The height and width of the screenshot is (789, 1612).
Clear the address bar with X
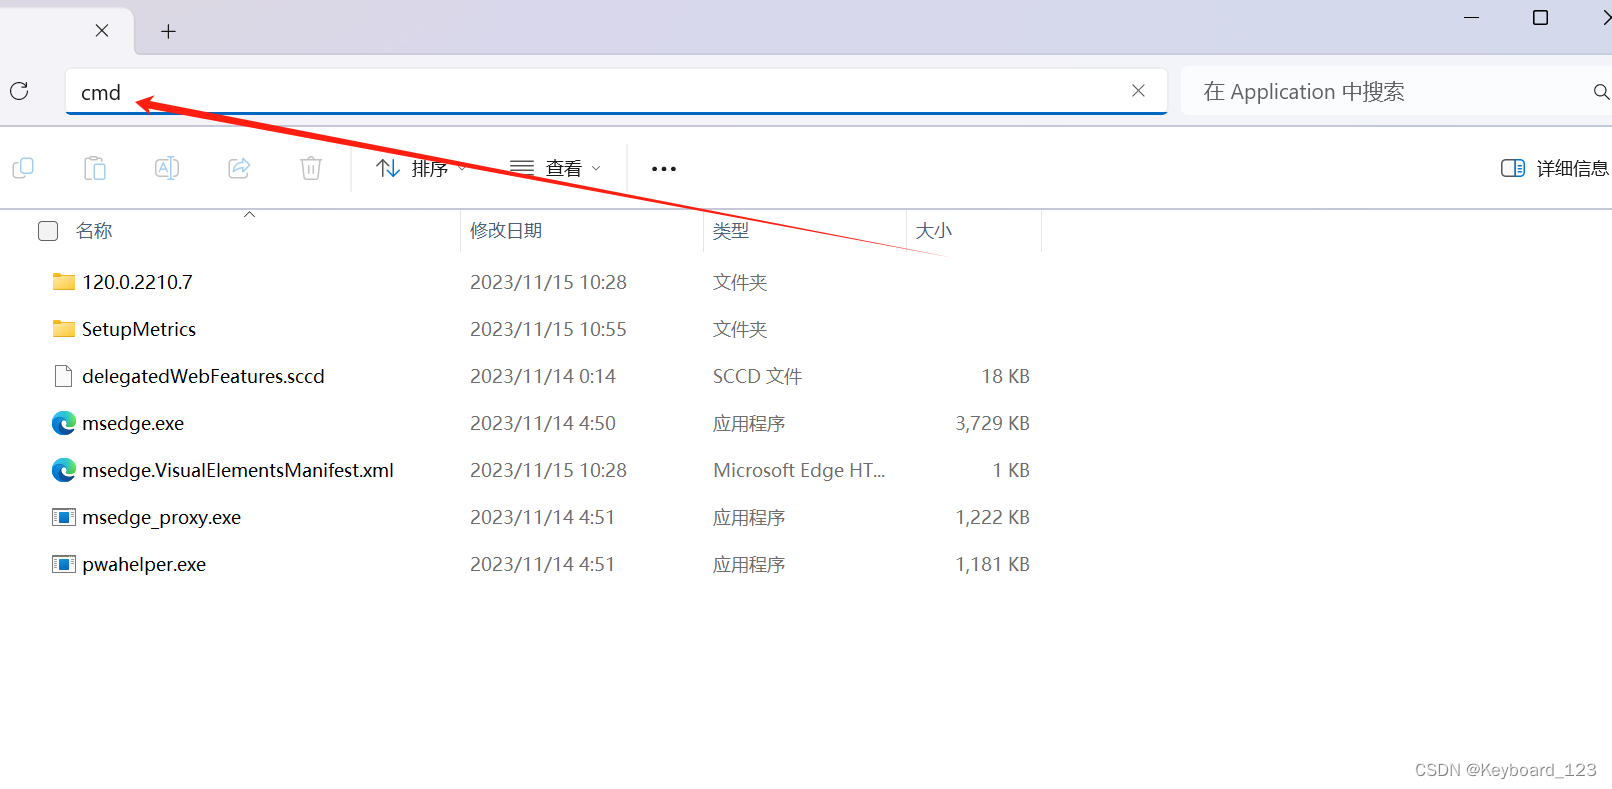pyautogui.click(x=1138, y=91)
